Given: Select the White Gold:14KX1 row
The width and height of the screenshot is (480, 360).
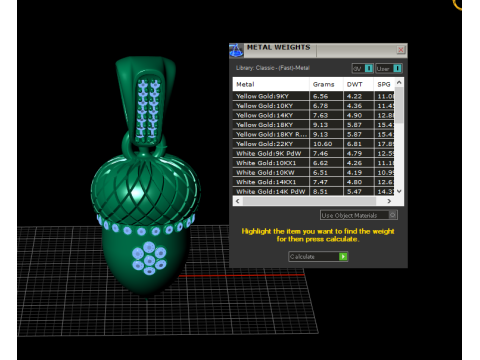Looking at the screenshot, I should point(313,182).
